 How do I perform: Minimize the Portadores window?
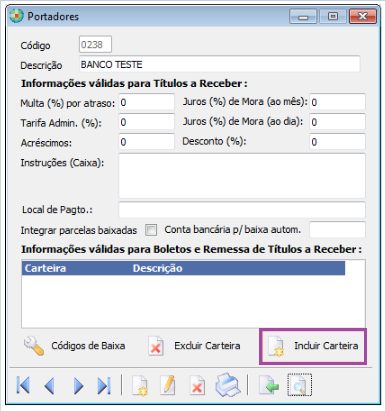303,16
